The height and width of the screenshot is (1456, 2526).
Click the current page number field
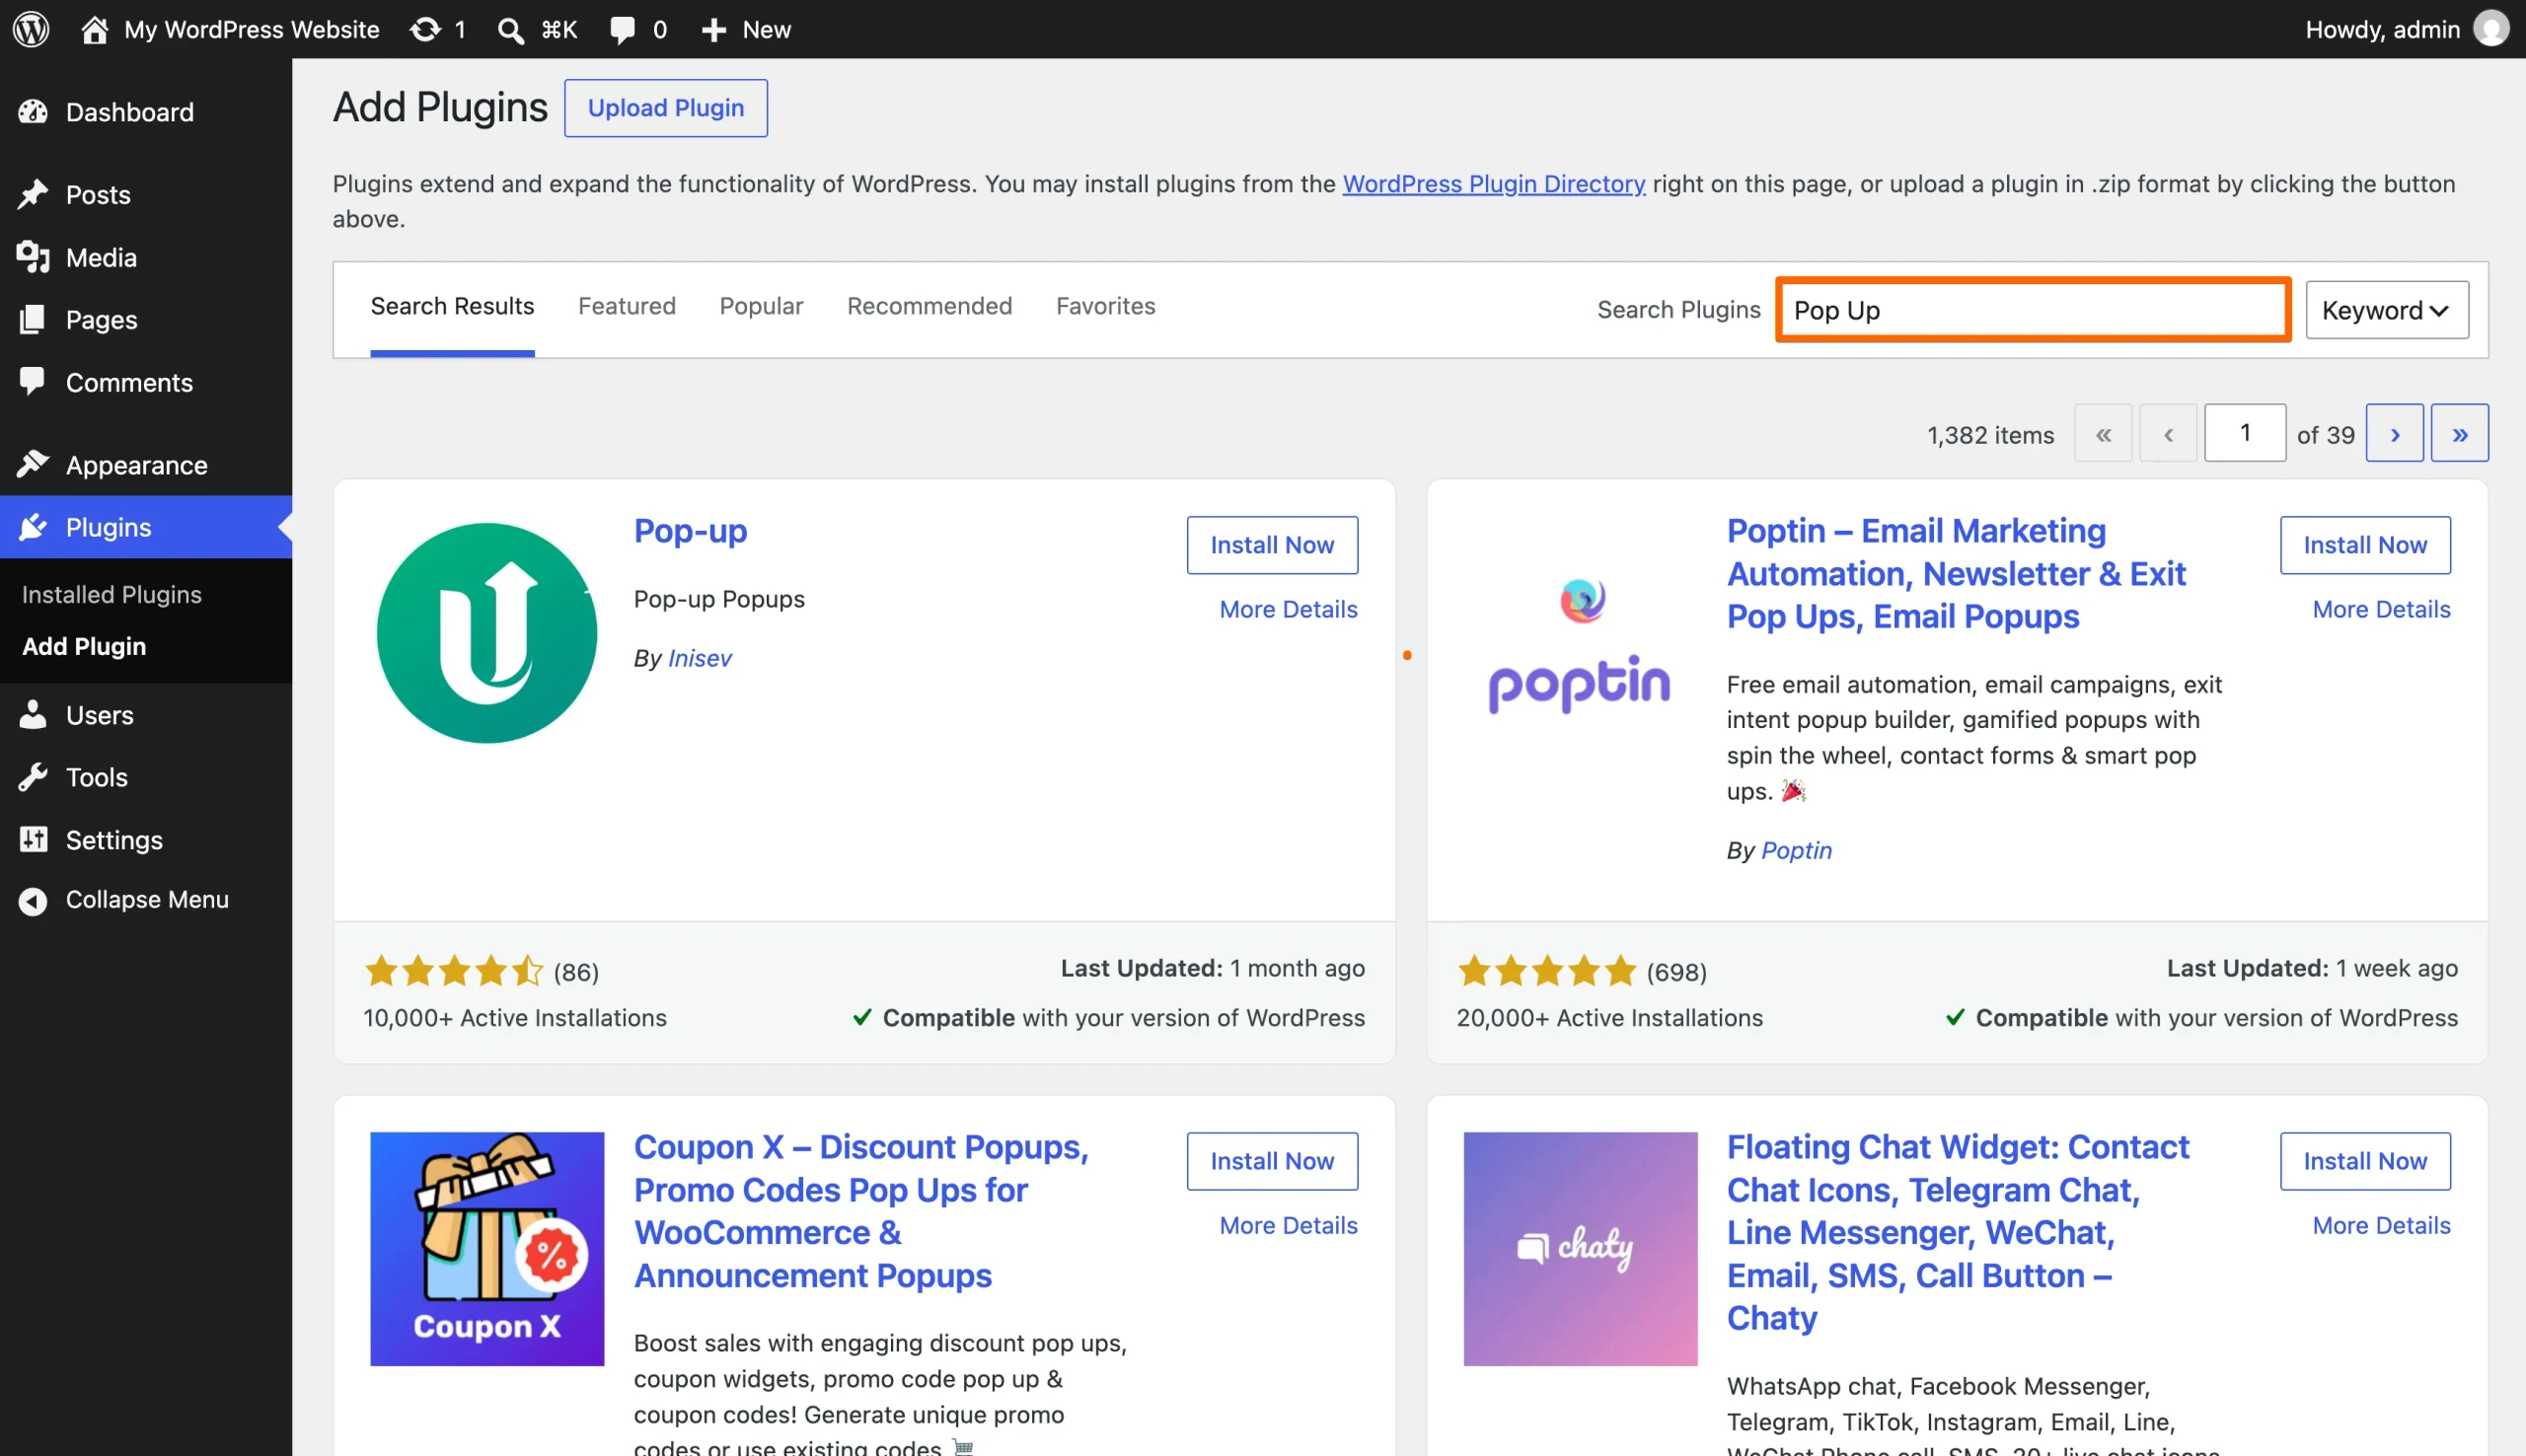click(2244, 433)
